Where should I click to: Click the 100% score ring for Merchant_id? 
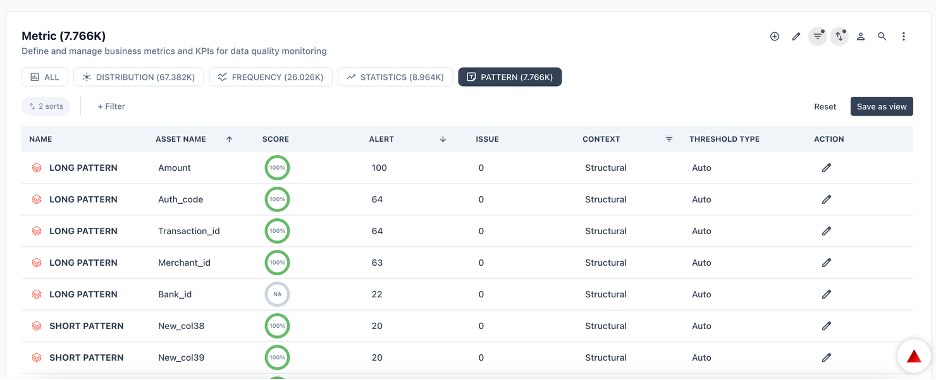[x=277, y=262]
